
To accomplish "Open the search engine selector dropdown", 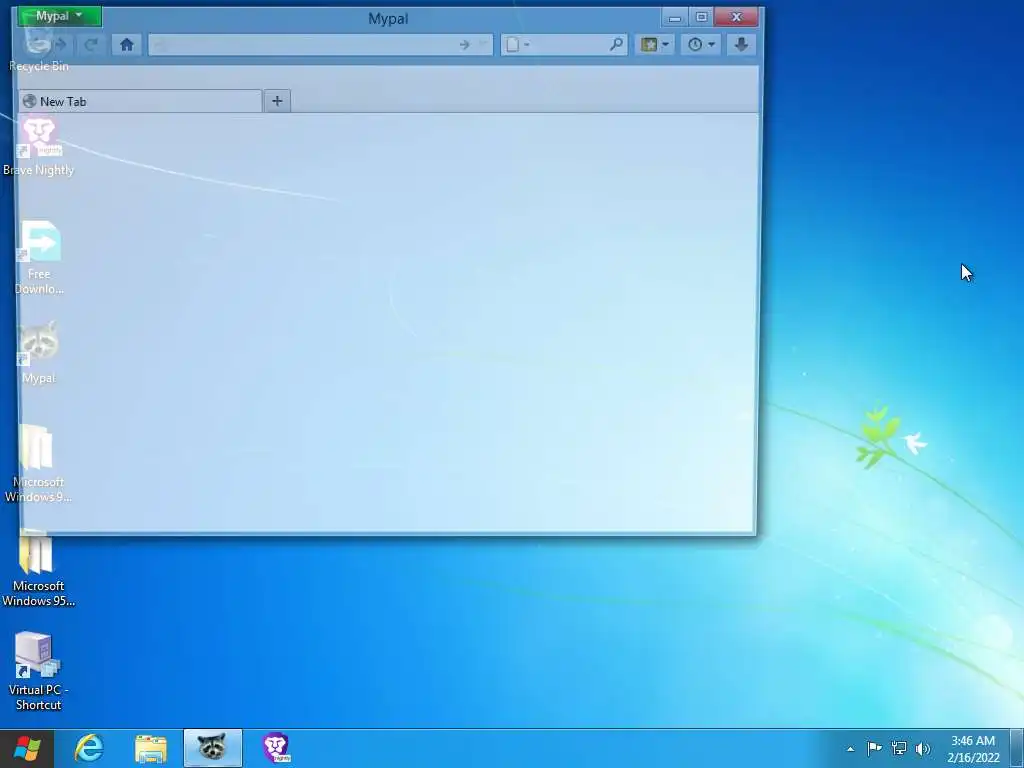I will [518, 44].
